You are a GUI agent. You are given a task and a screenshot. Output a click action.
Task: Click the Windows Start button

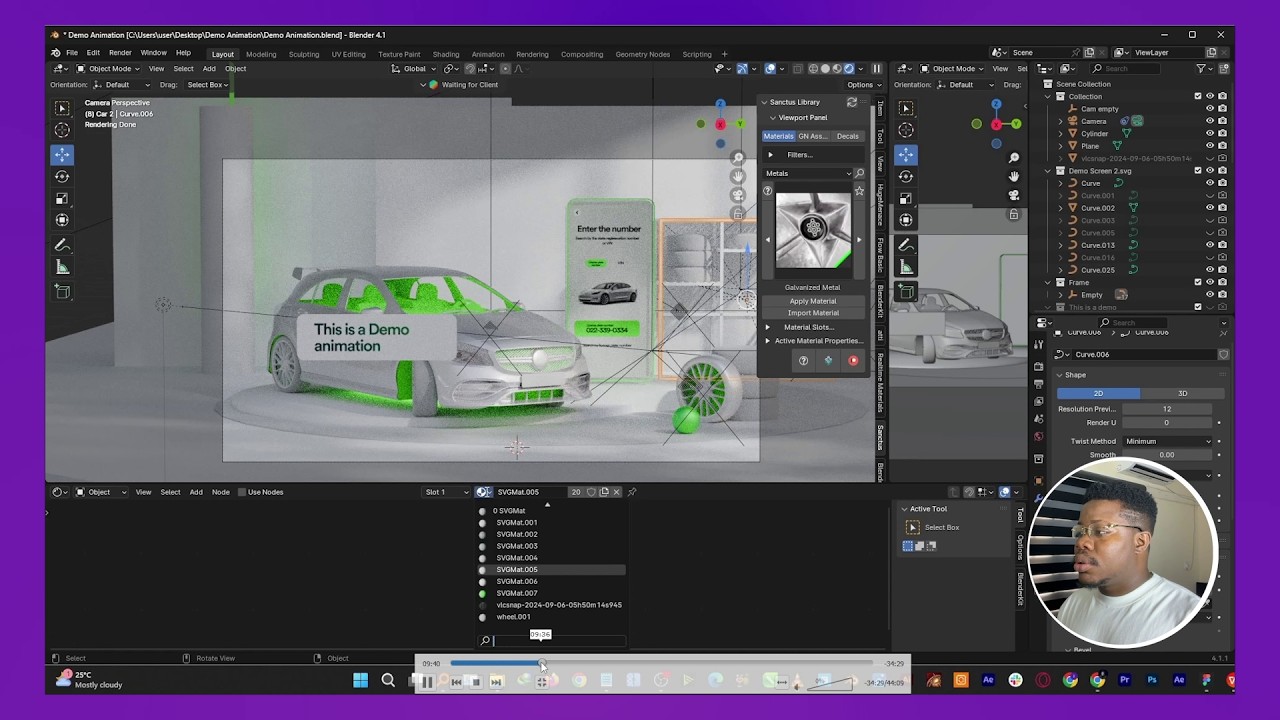point(360,681)
